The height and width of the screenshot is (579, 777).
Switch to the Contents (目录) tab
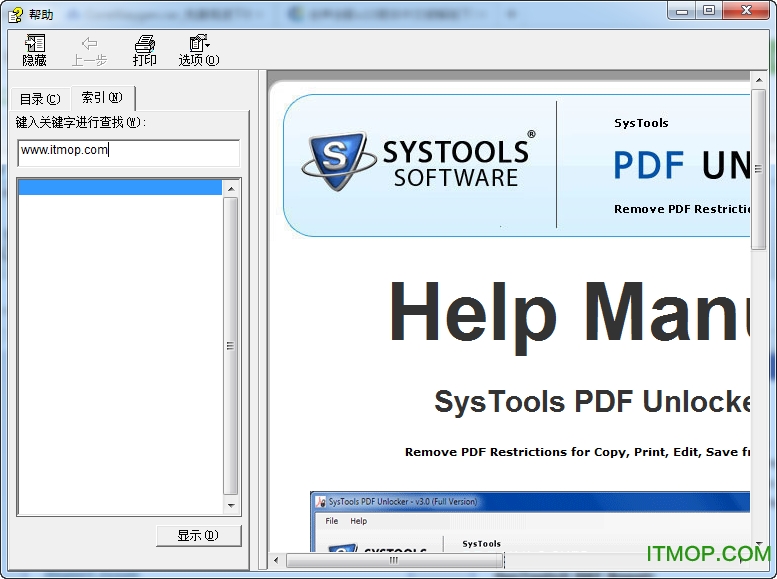click(x=40, y=99)
